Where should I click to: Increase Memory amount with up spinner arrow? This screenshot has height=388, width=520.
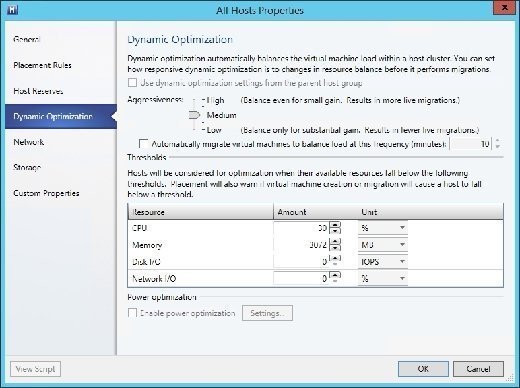pyautogui.click(x=335, y=241)
